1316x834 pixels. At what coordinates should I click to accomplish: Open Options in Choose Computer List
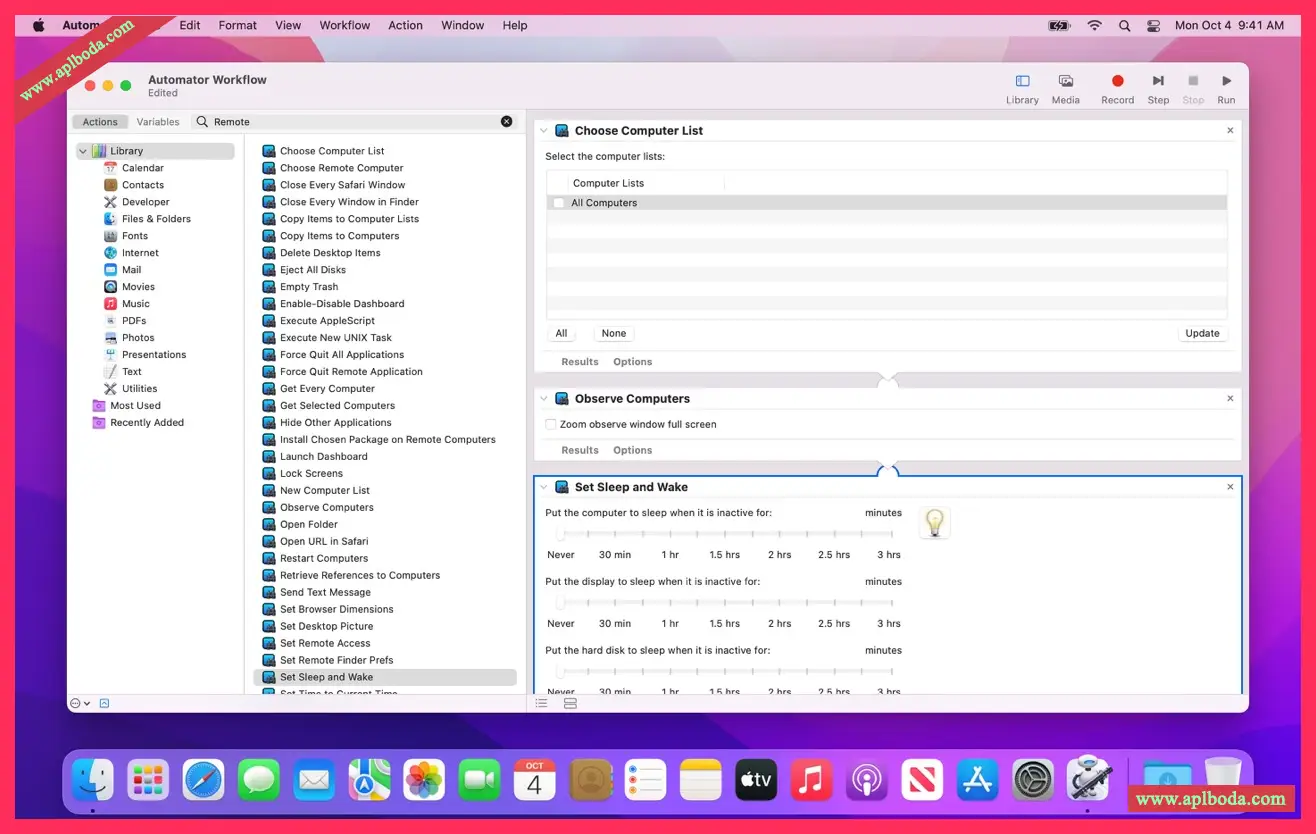pos(633,362)
